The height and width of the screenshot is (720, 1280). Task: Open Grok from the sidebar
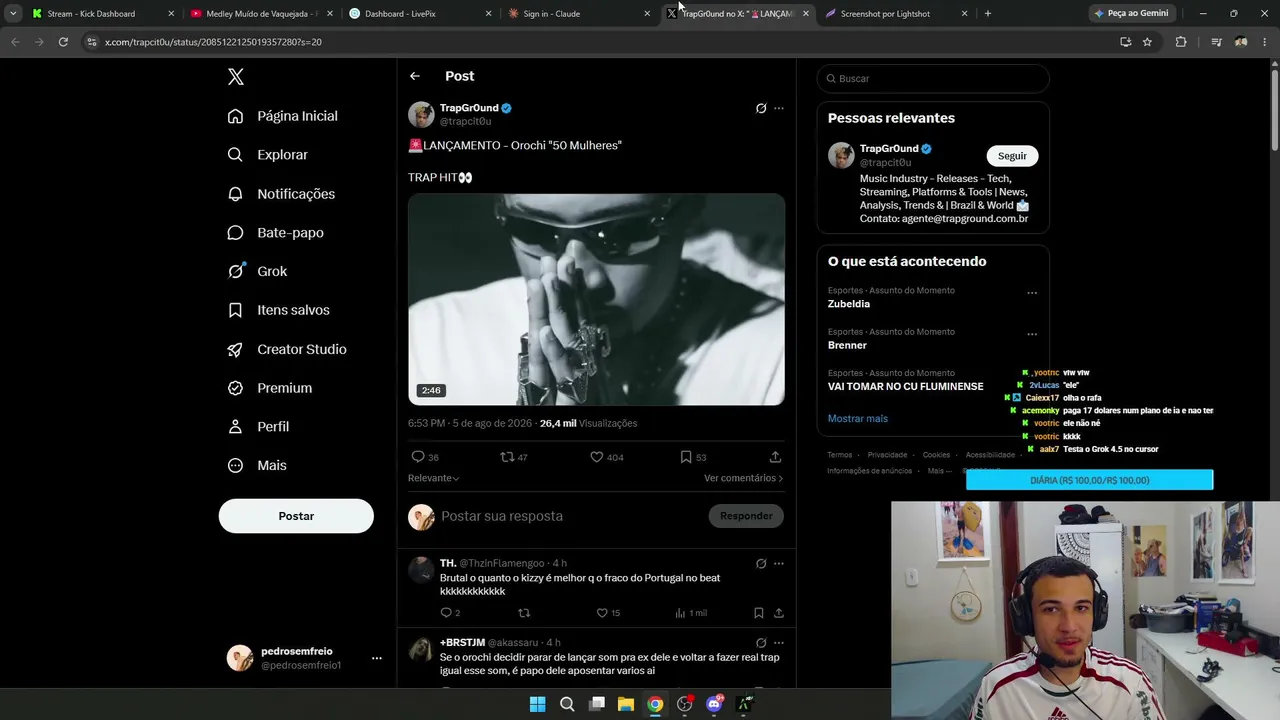click(258, 271)
